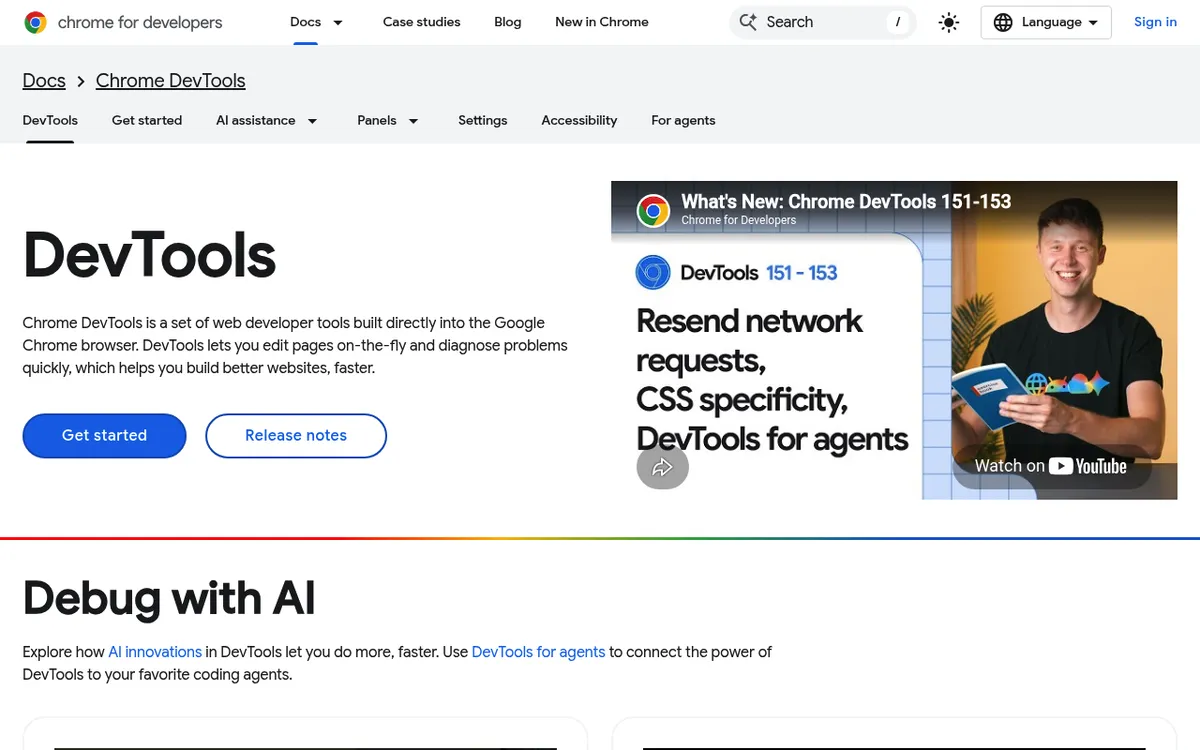Select the For agents tab
The width and height of the screenshot is (1200, 750).
pos(683,120)
